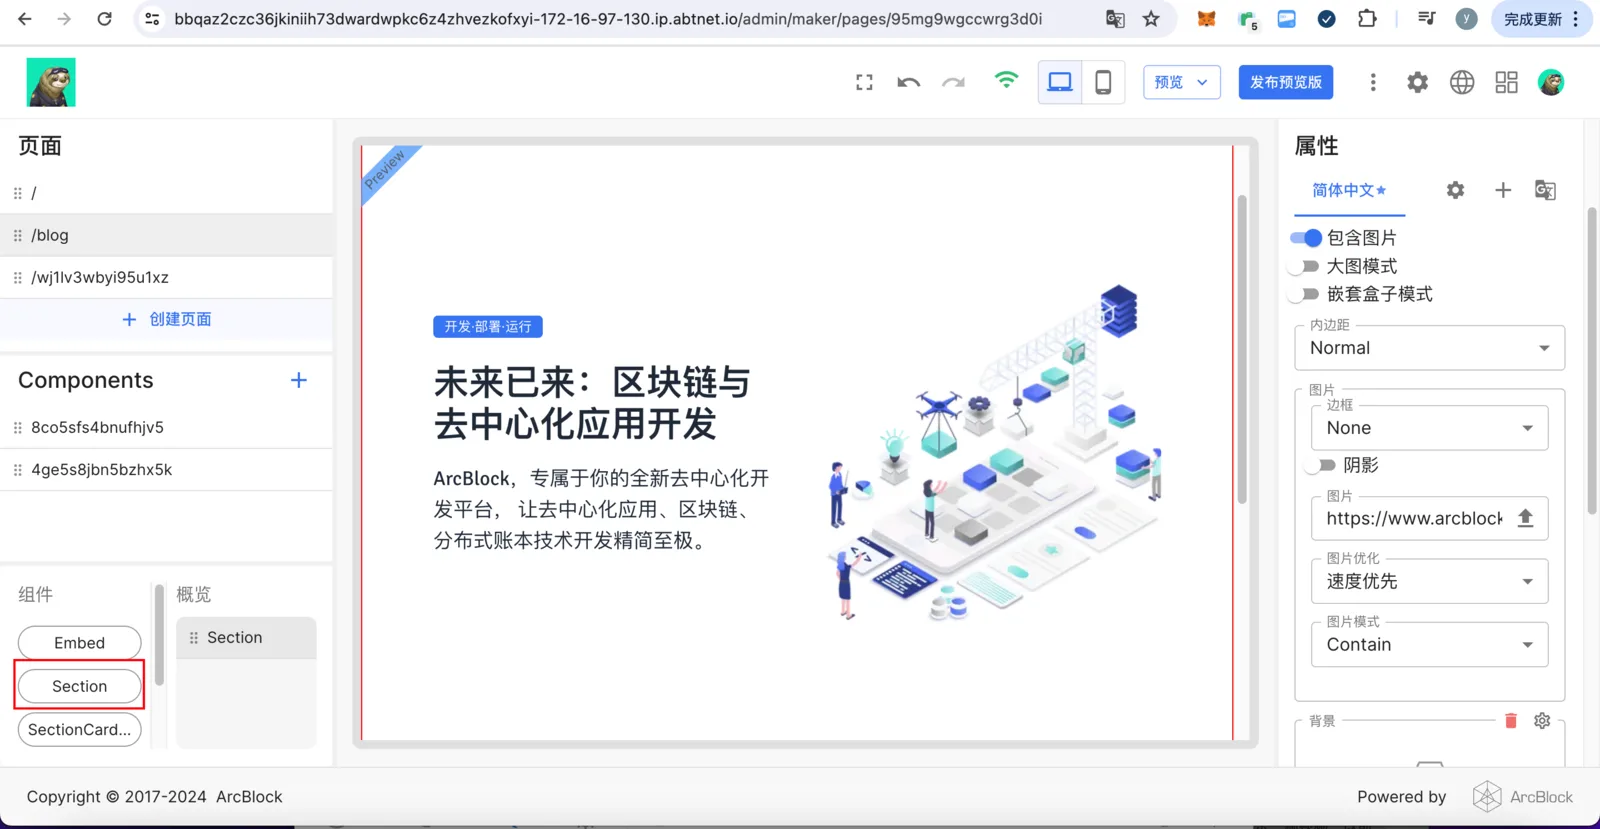Open the browser media control icon
This screenshot has height=829, width=1600.
tap(1427, 19)
